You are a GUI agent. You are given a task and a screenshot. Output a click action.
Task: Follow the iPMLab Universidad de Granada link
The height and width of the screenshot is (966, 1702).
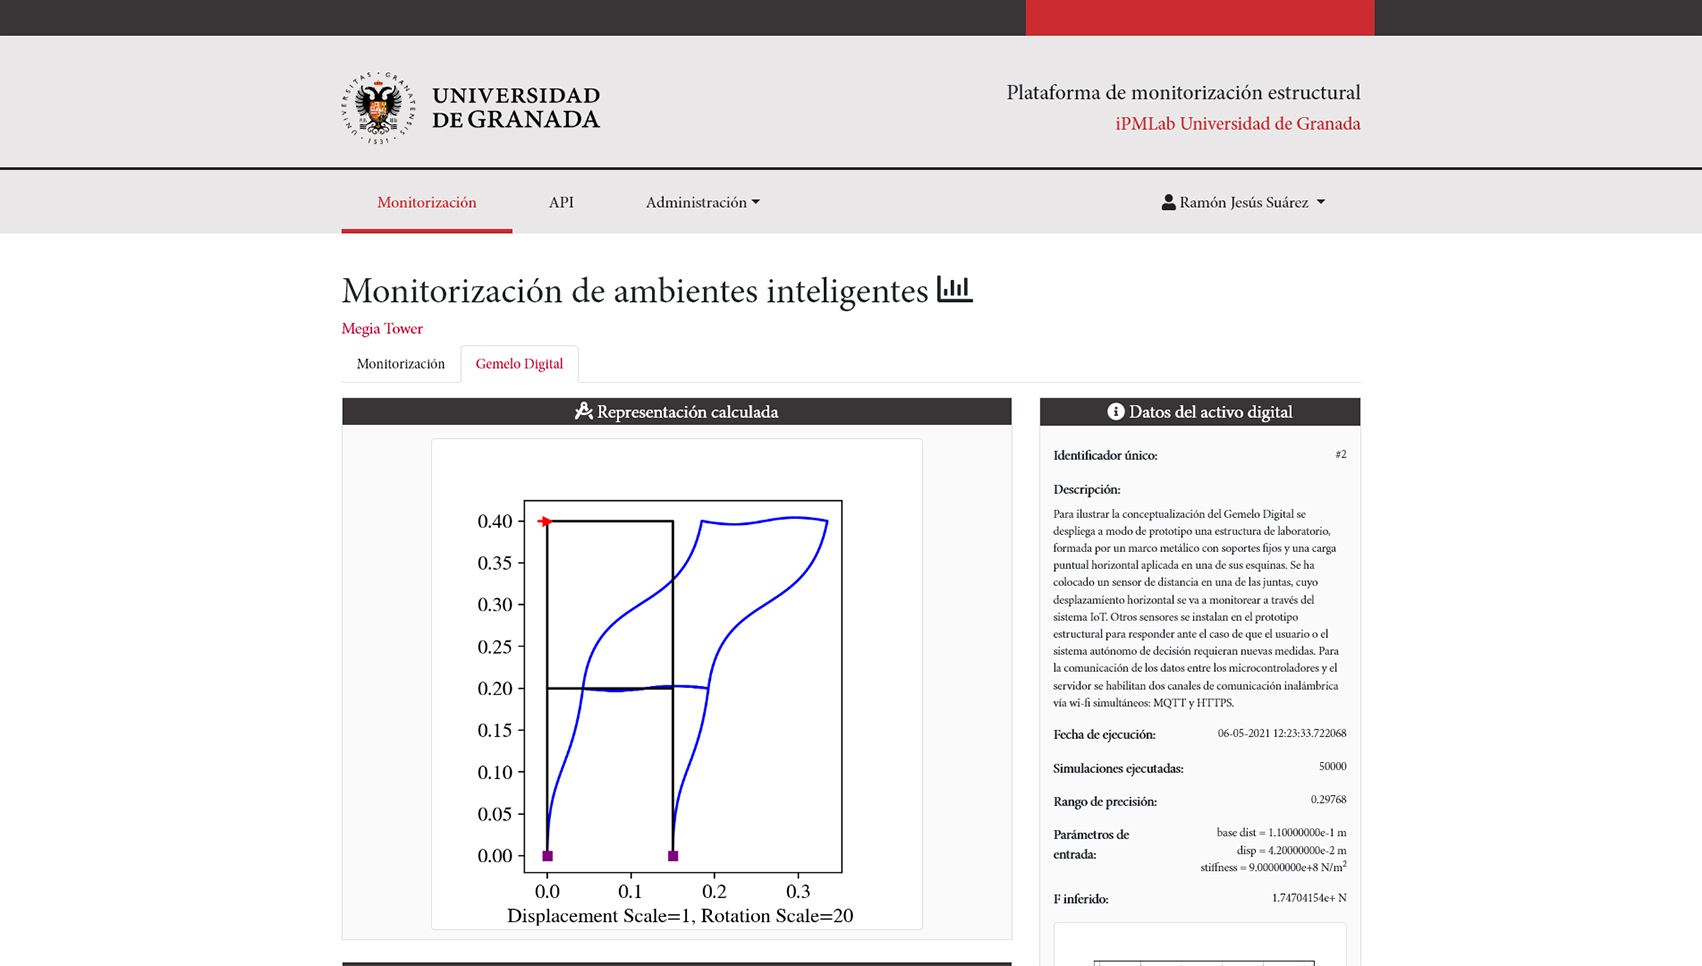click(x=1237, y=124)
